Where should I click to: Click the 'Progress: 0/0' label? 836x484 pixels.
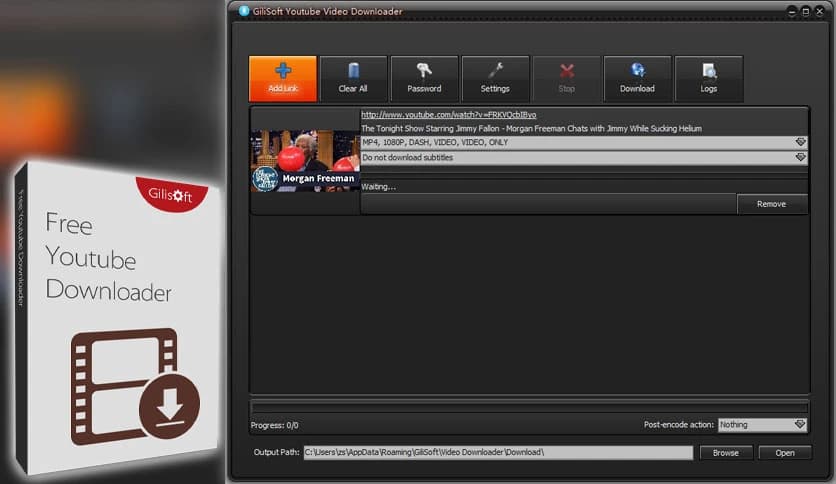[275, 425]
